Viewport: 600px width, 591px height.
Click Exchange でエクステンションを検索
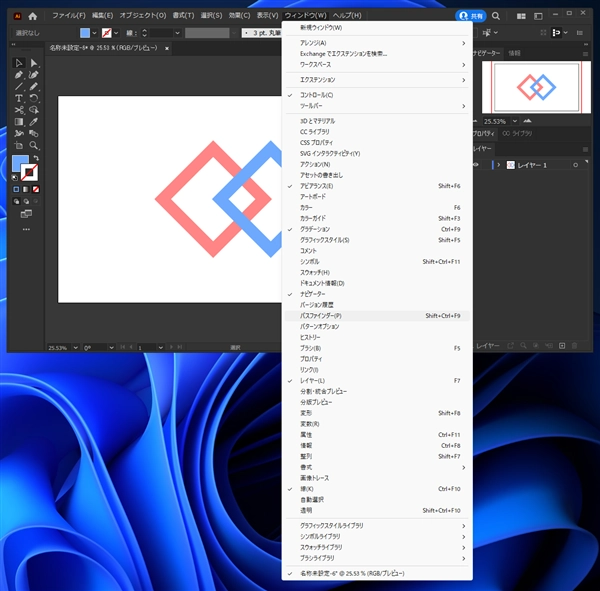(377, 54)
